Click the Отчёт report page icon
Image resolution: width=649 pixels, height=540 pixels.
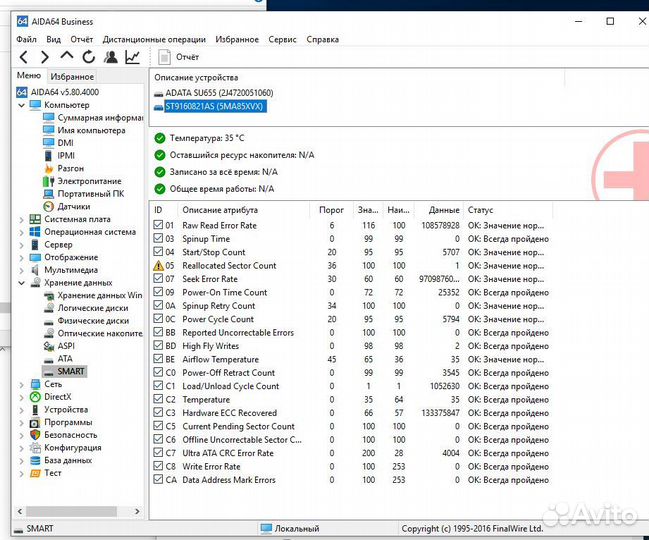pyautogui.click(x=164, y=57)
